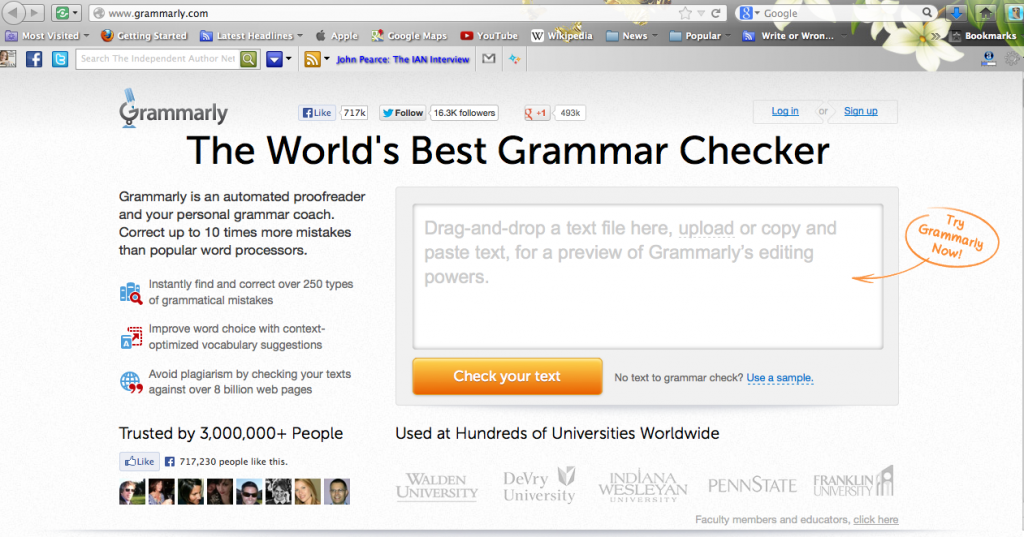Expand the Latest Headlines feed menu
The width and height of the screenshot is (1024, 537).
click(251, 36)
